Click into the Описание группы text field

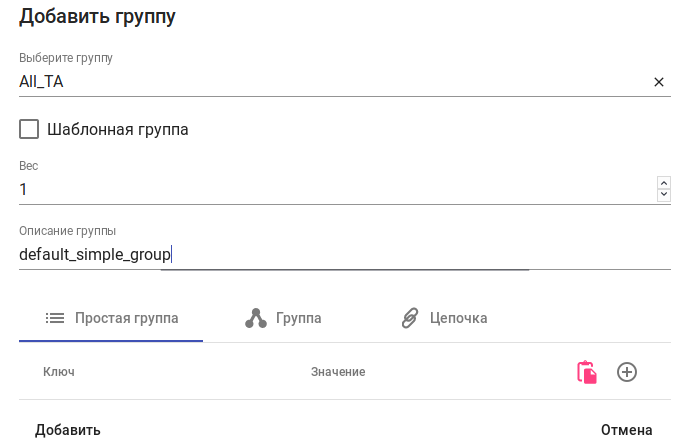coord(330,255)
